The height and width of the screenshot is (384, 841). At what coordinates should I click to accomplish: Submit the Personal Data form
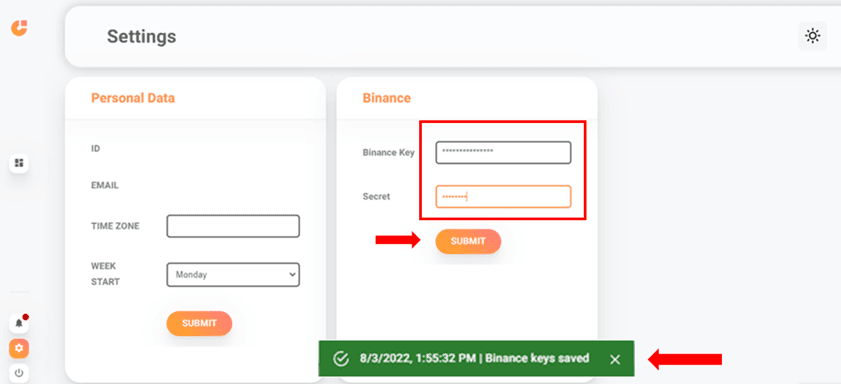point(199,323)
